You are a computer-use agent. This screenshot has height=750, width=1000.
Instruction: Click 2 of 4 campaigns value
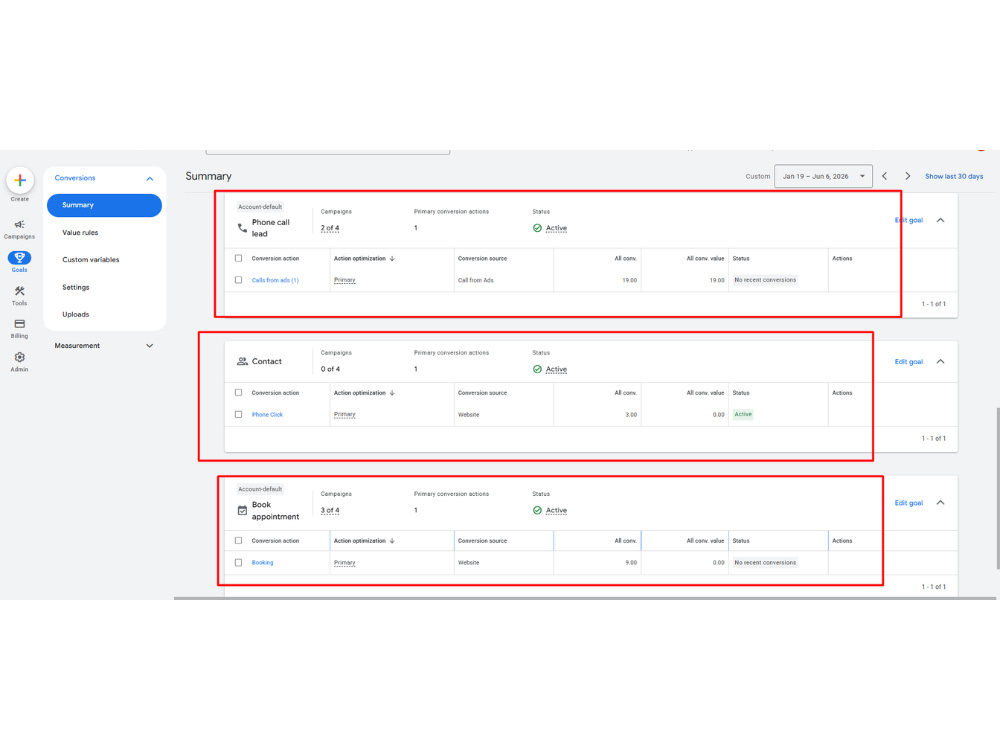(330, 228)
